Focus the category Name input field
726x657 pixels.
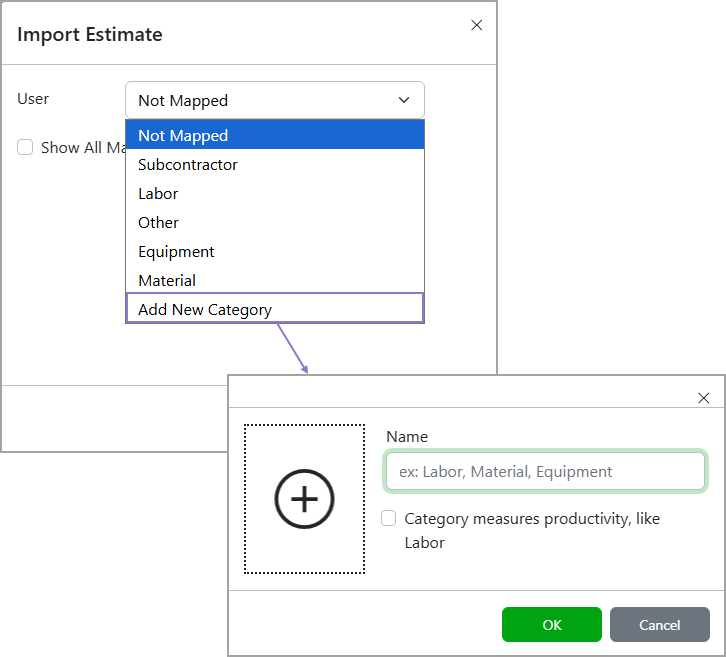tap(545, 471)
